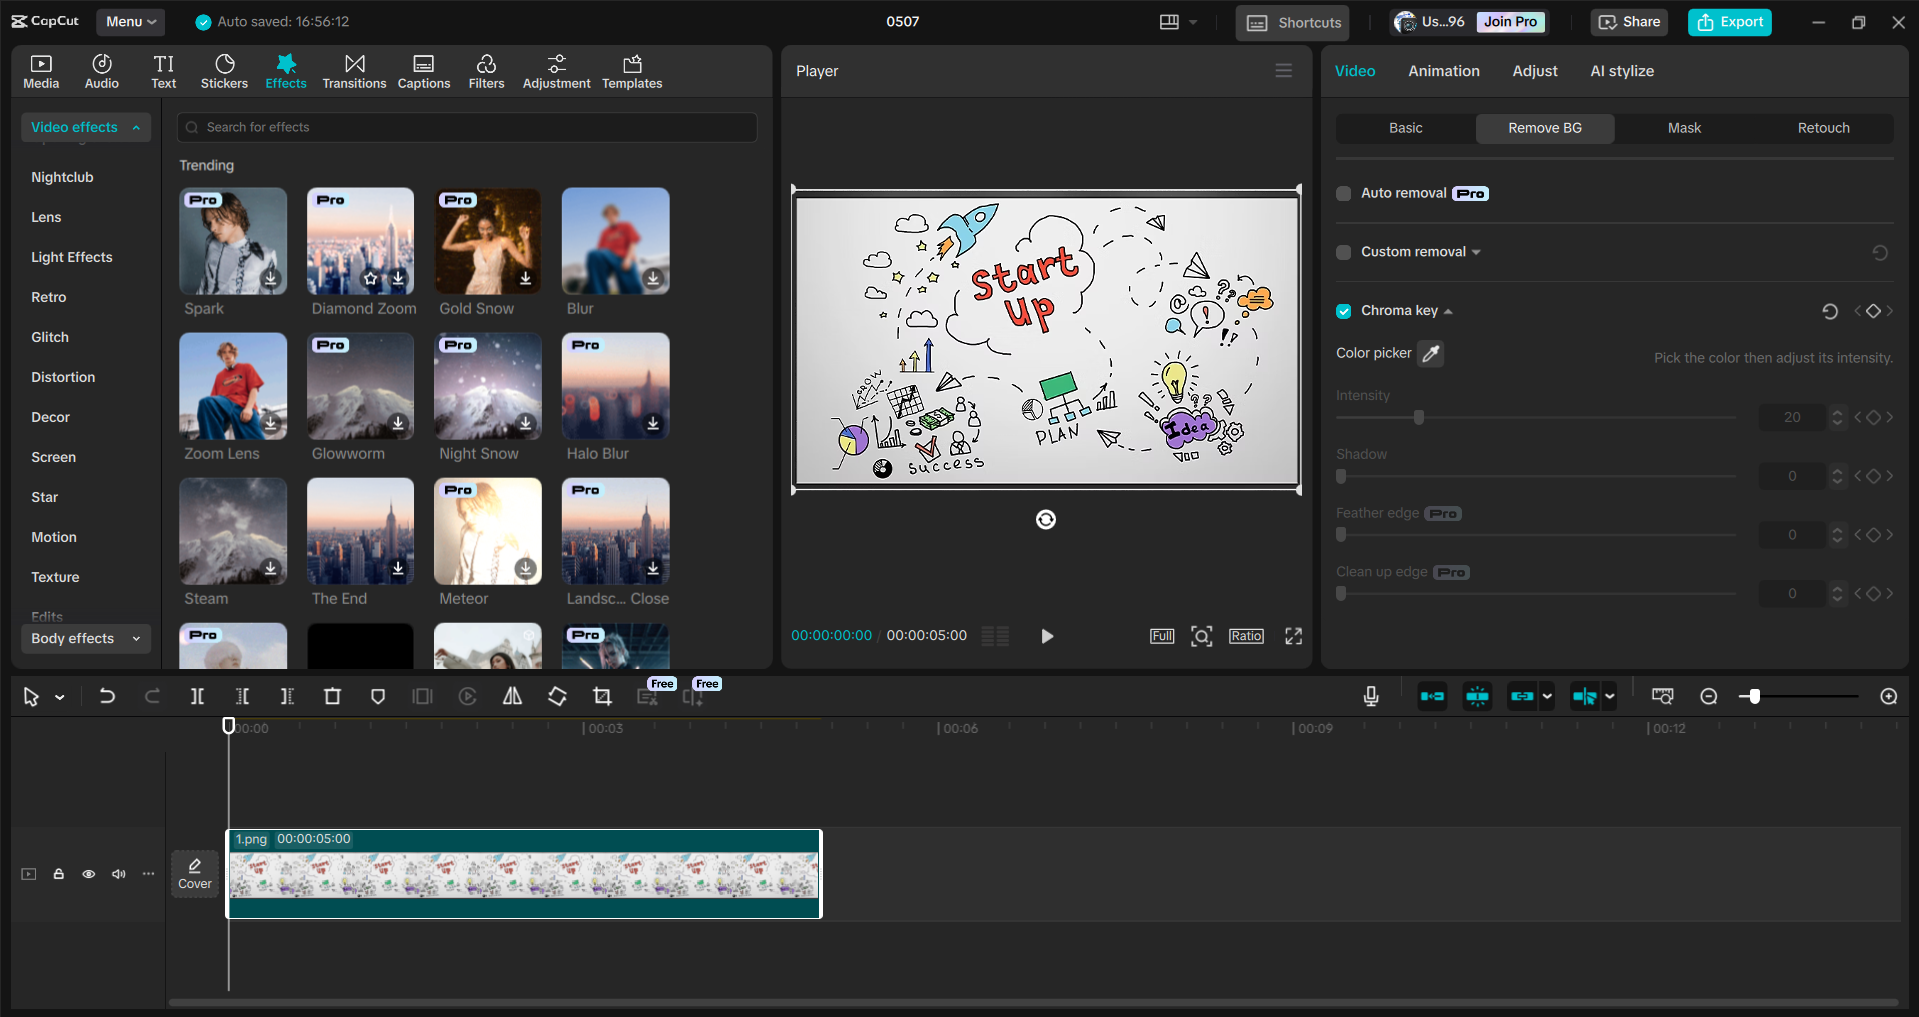Open the track more options ellipsis
The width and height of the screenshot is (1919, 1017).
tap(149, 874)
